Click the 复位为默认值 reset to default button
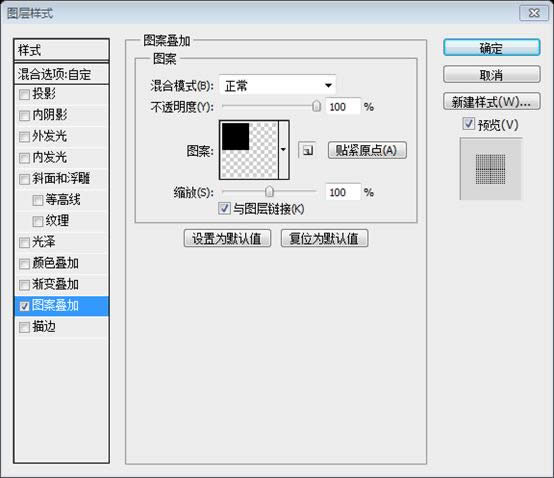The width and height of the screenshot is (554, 478). click(x=324, y=238)
